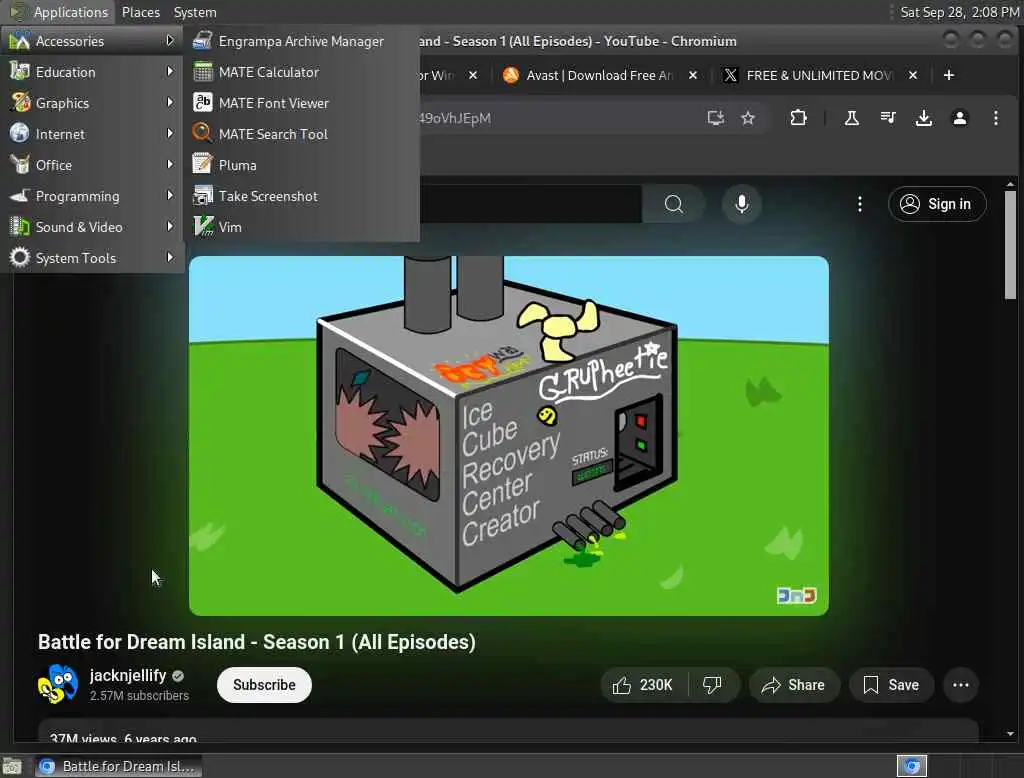Click the install app icon in address bar
This screenshot has height=778, width=1024.
(716, 118)
